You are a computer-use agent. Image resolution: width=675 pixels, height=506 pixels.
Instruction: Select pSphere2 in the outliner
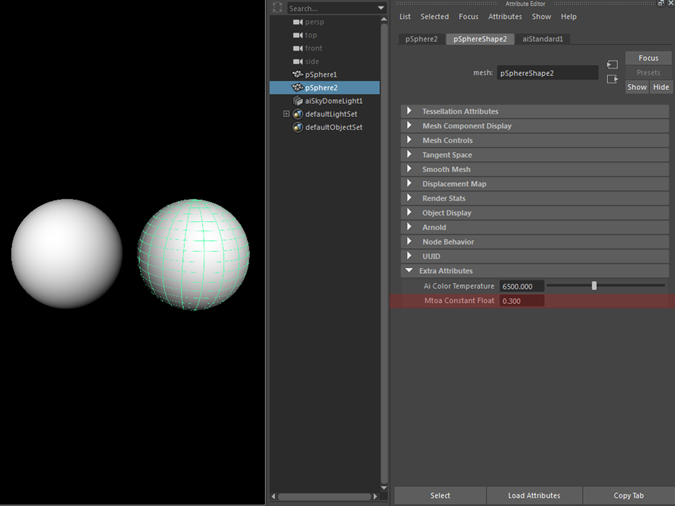coord(325,87)
